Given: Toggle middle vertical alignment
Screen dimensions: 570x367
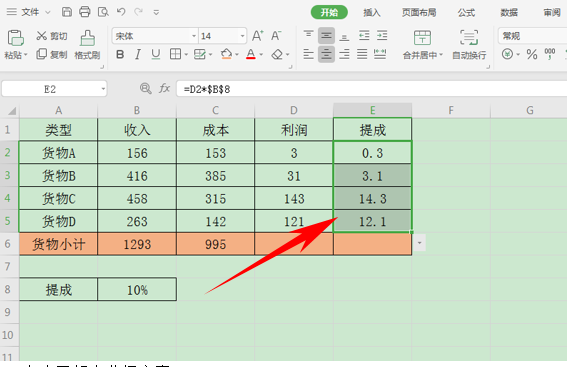Looking at the screenshot, I should coord(326,36).
